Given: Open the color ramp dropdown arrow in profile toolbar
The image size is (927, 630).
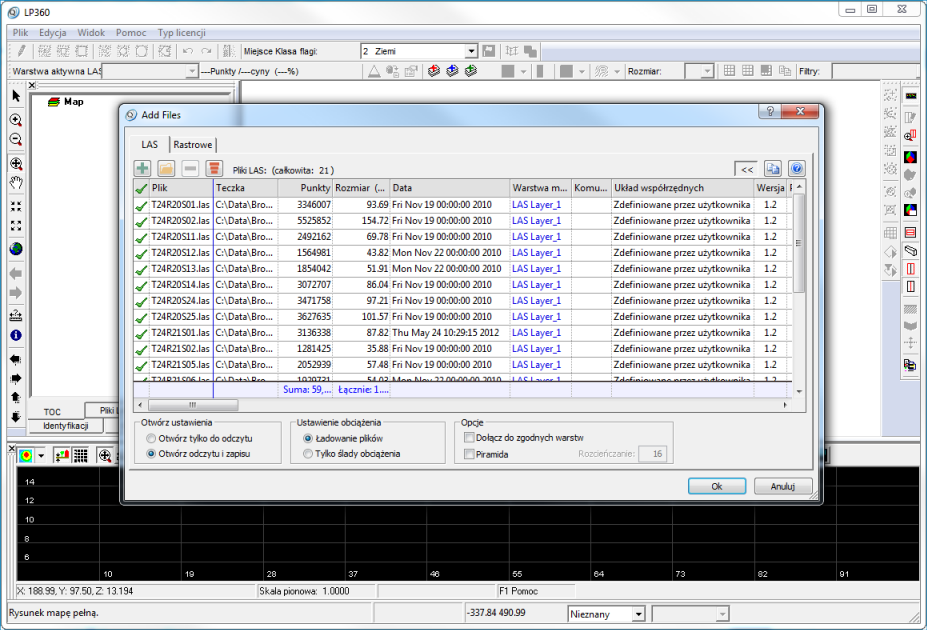Looking at the screenshot, I should tap(41, 456).
